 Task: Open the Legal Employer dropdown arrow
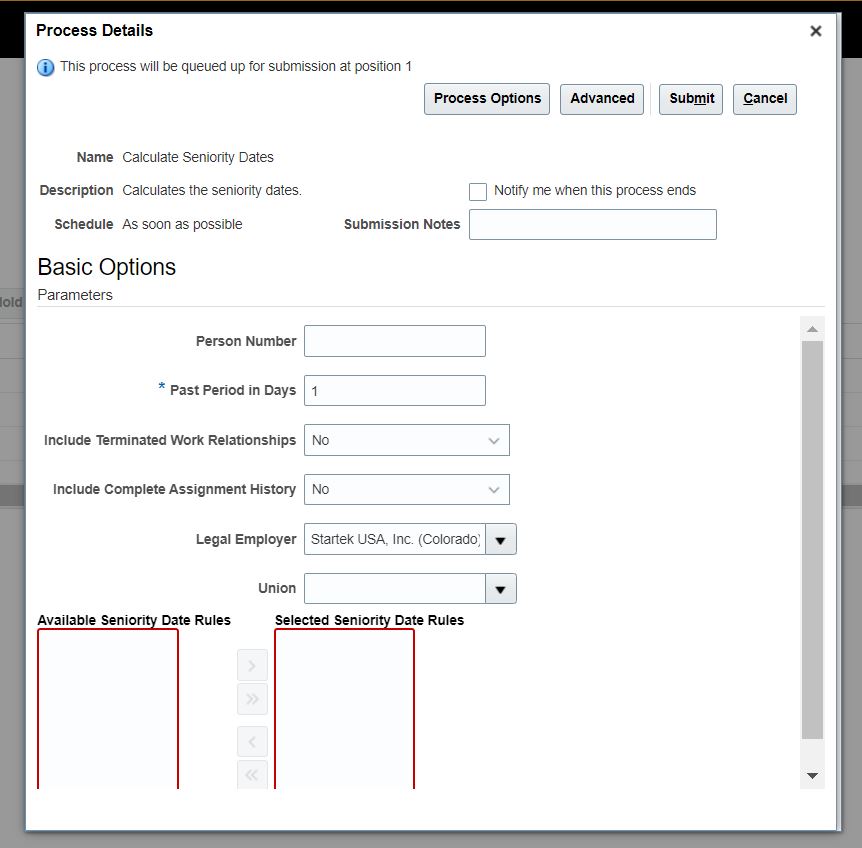500,538
